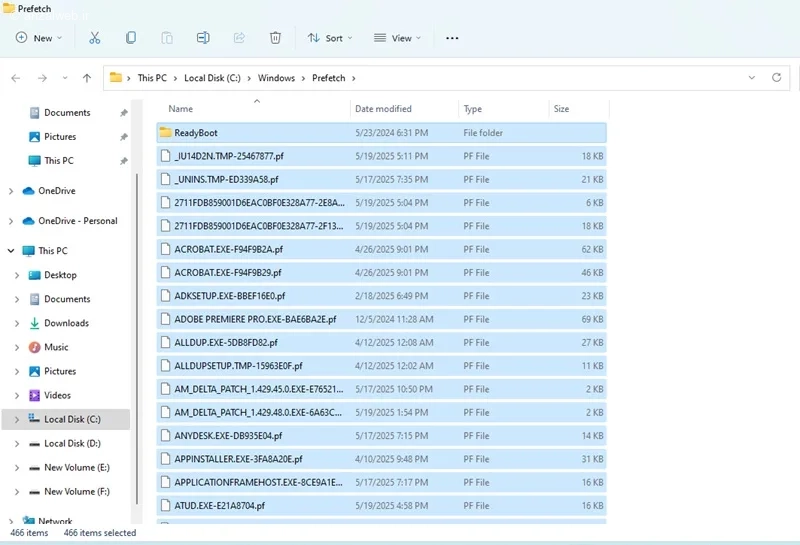Open Downloads in the navigation pane
Screen dimensions: 800x545
66,323
